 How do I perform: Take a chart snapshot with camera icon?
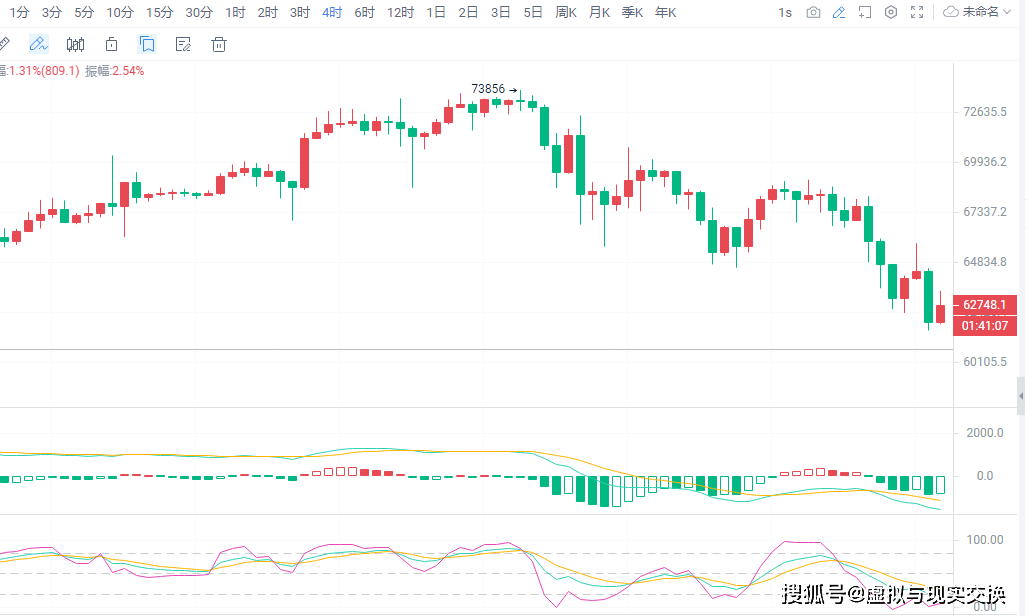point(814,13)
